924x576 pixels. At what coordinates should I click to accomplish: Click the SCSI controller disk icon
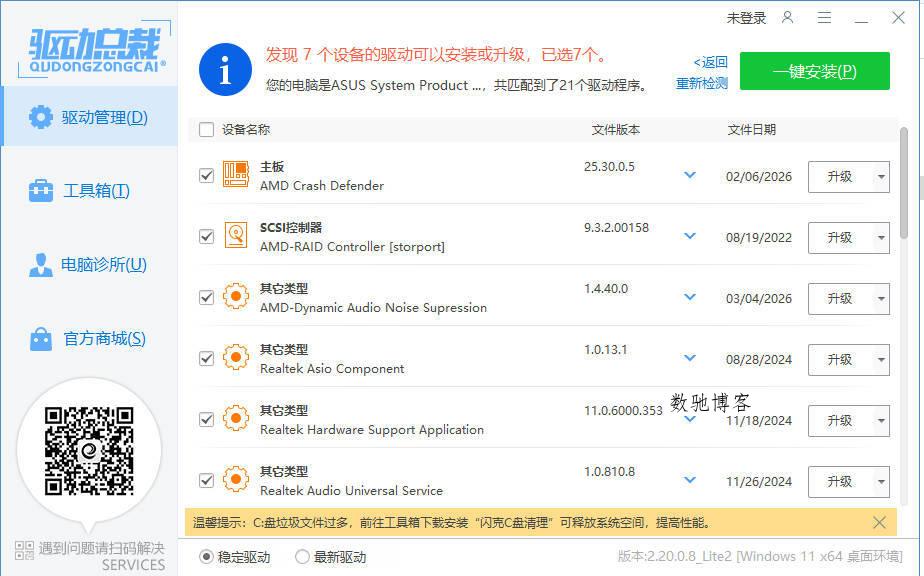pyautogui.click(x=236, y=235)
